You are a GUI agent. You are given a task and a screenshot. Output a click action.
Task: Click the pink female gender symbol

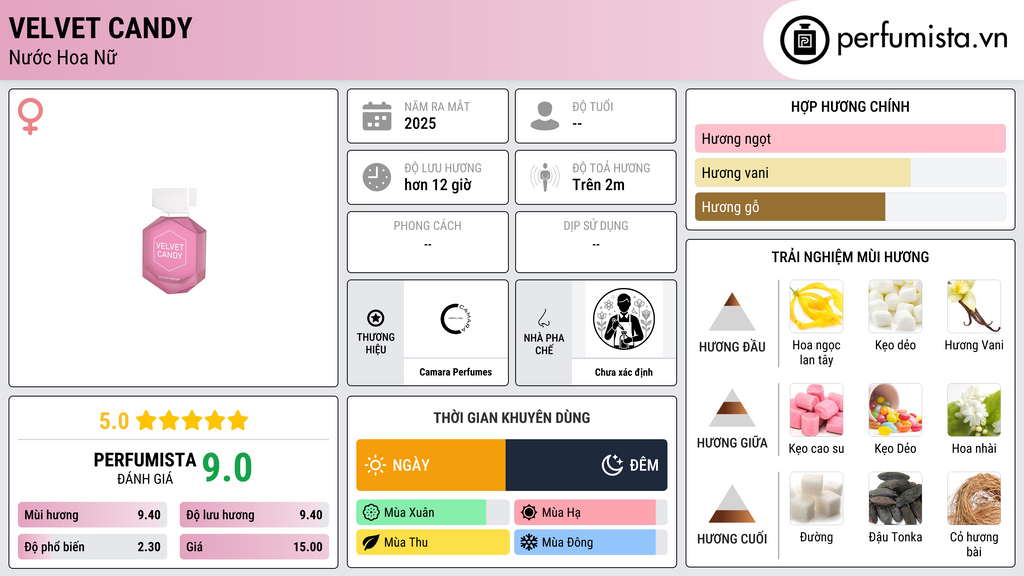point(30,116)
